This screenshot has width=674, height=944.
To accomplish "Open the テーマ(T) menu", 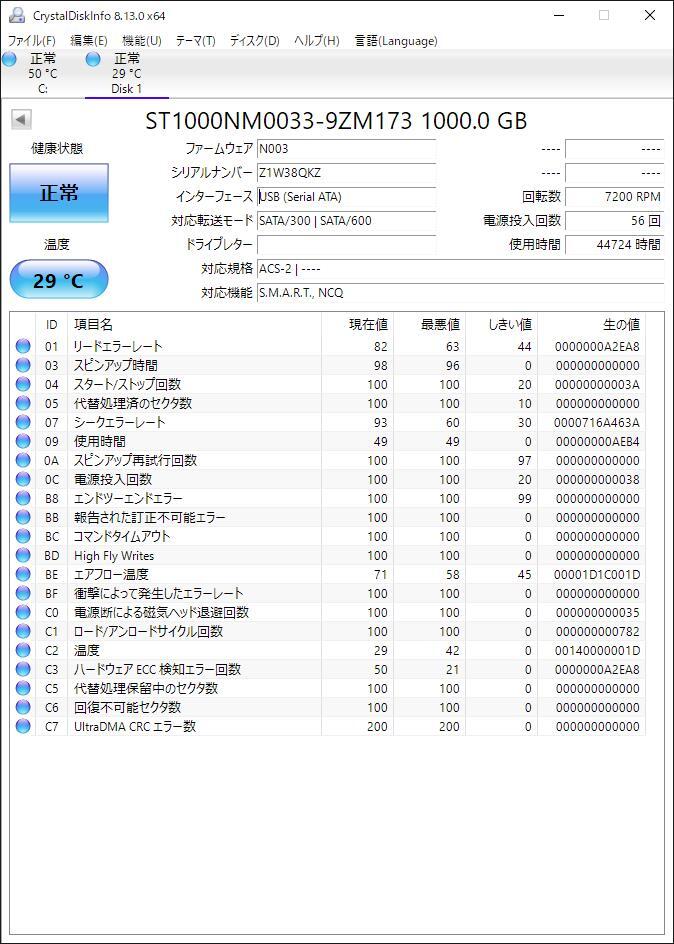I will [x=195, y=41].
